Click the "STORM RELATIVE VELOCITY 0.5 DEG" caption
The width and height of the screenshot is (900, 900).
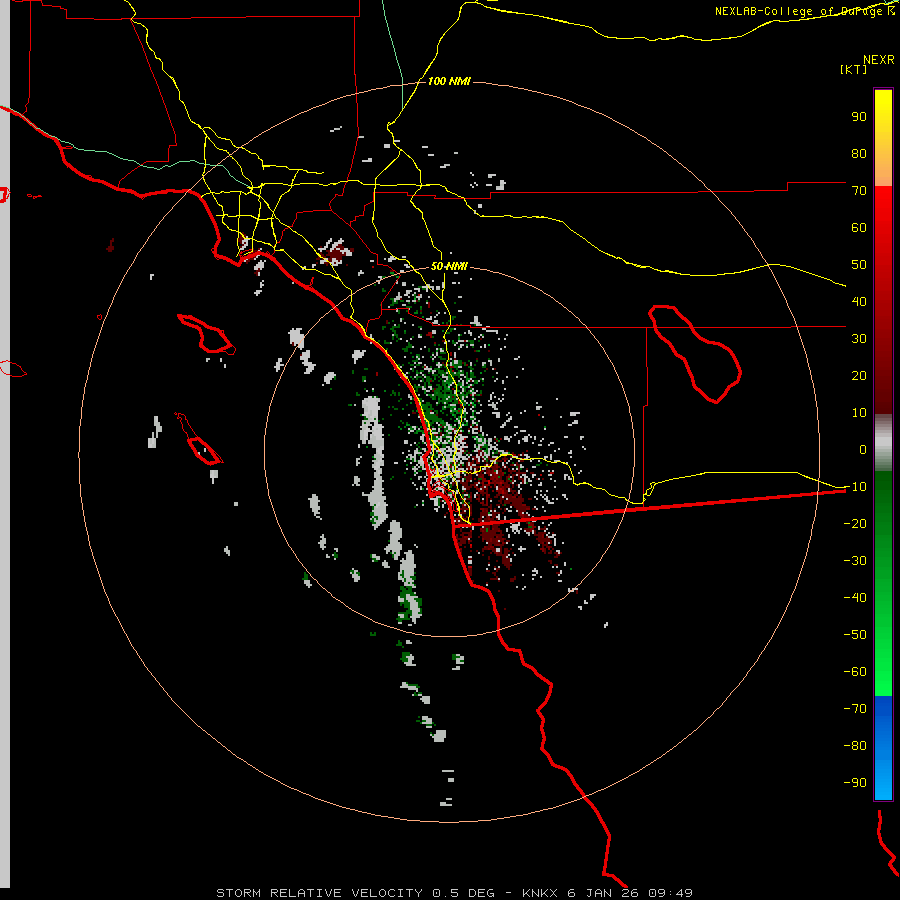coord(355,893)
